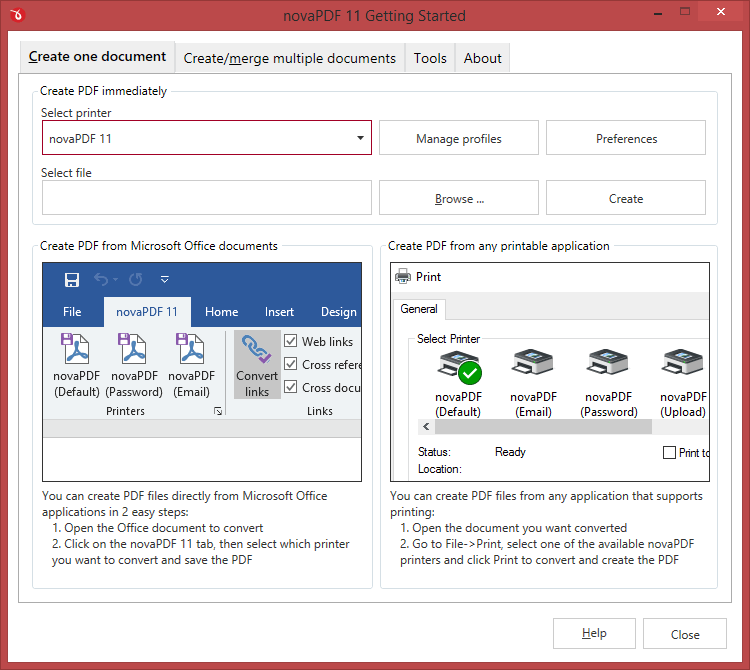
Task: Click the Browse button
Action: tap(459, 198)
